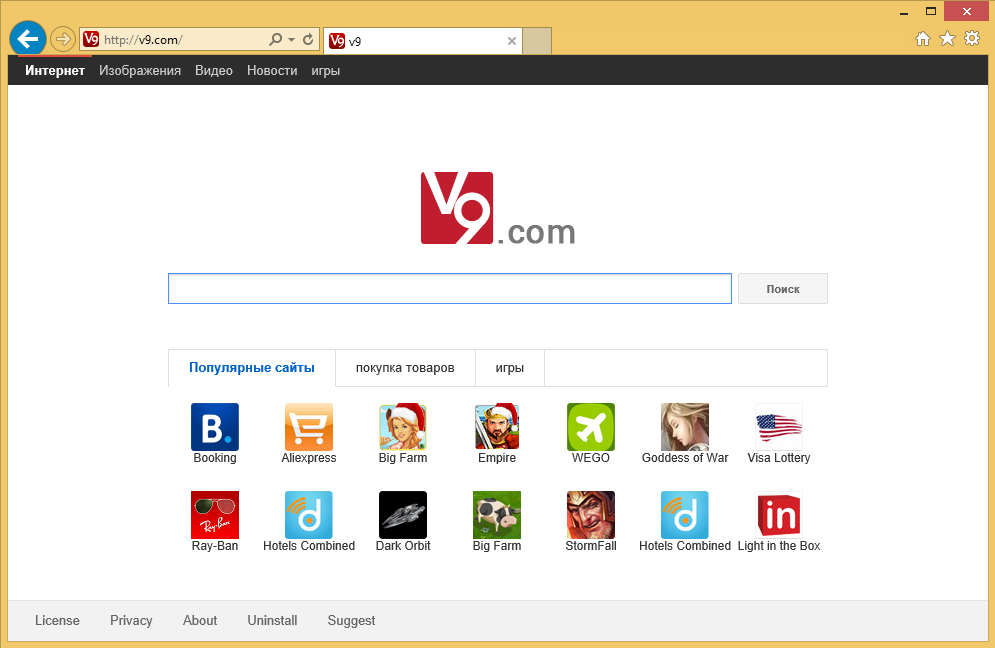
Task: Open the WEGO airplane icon
Action: pos(591,427)
